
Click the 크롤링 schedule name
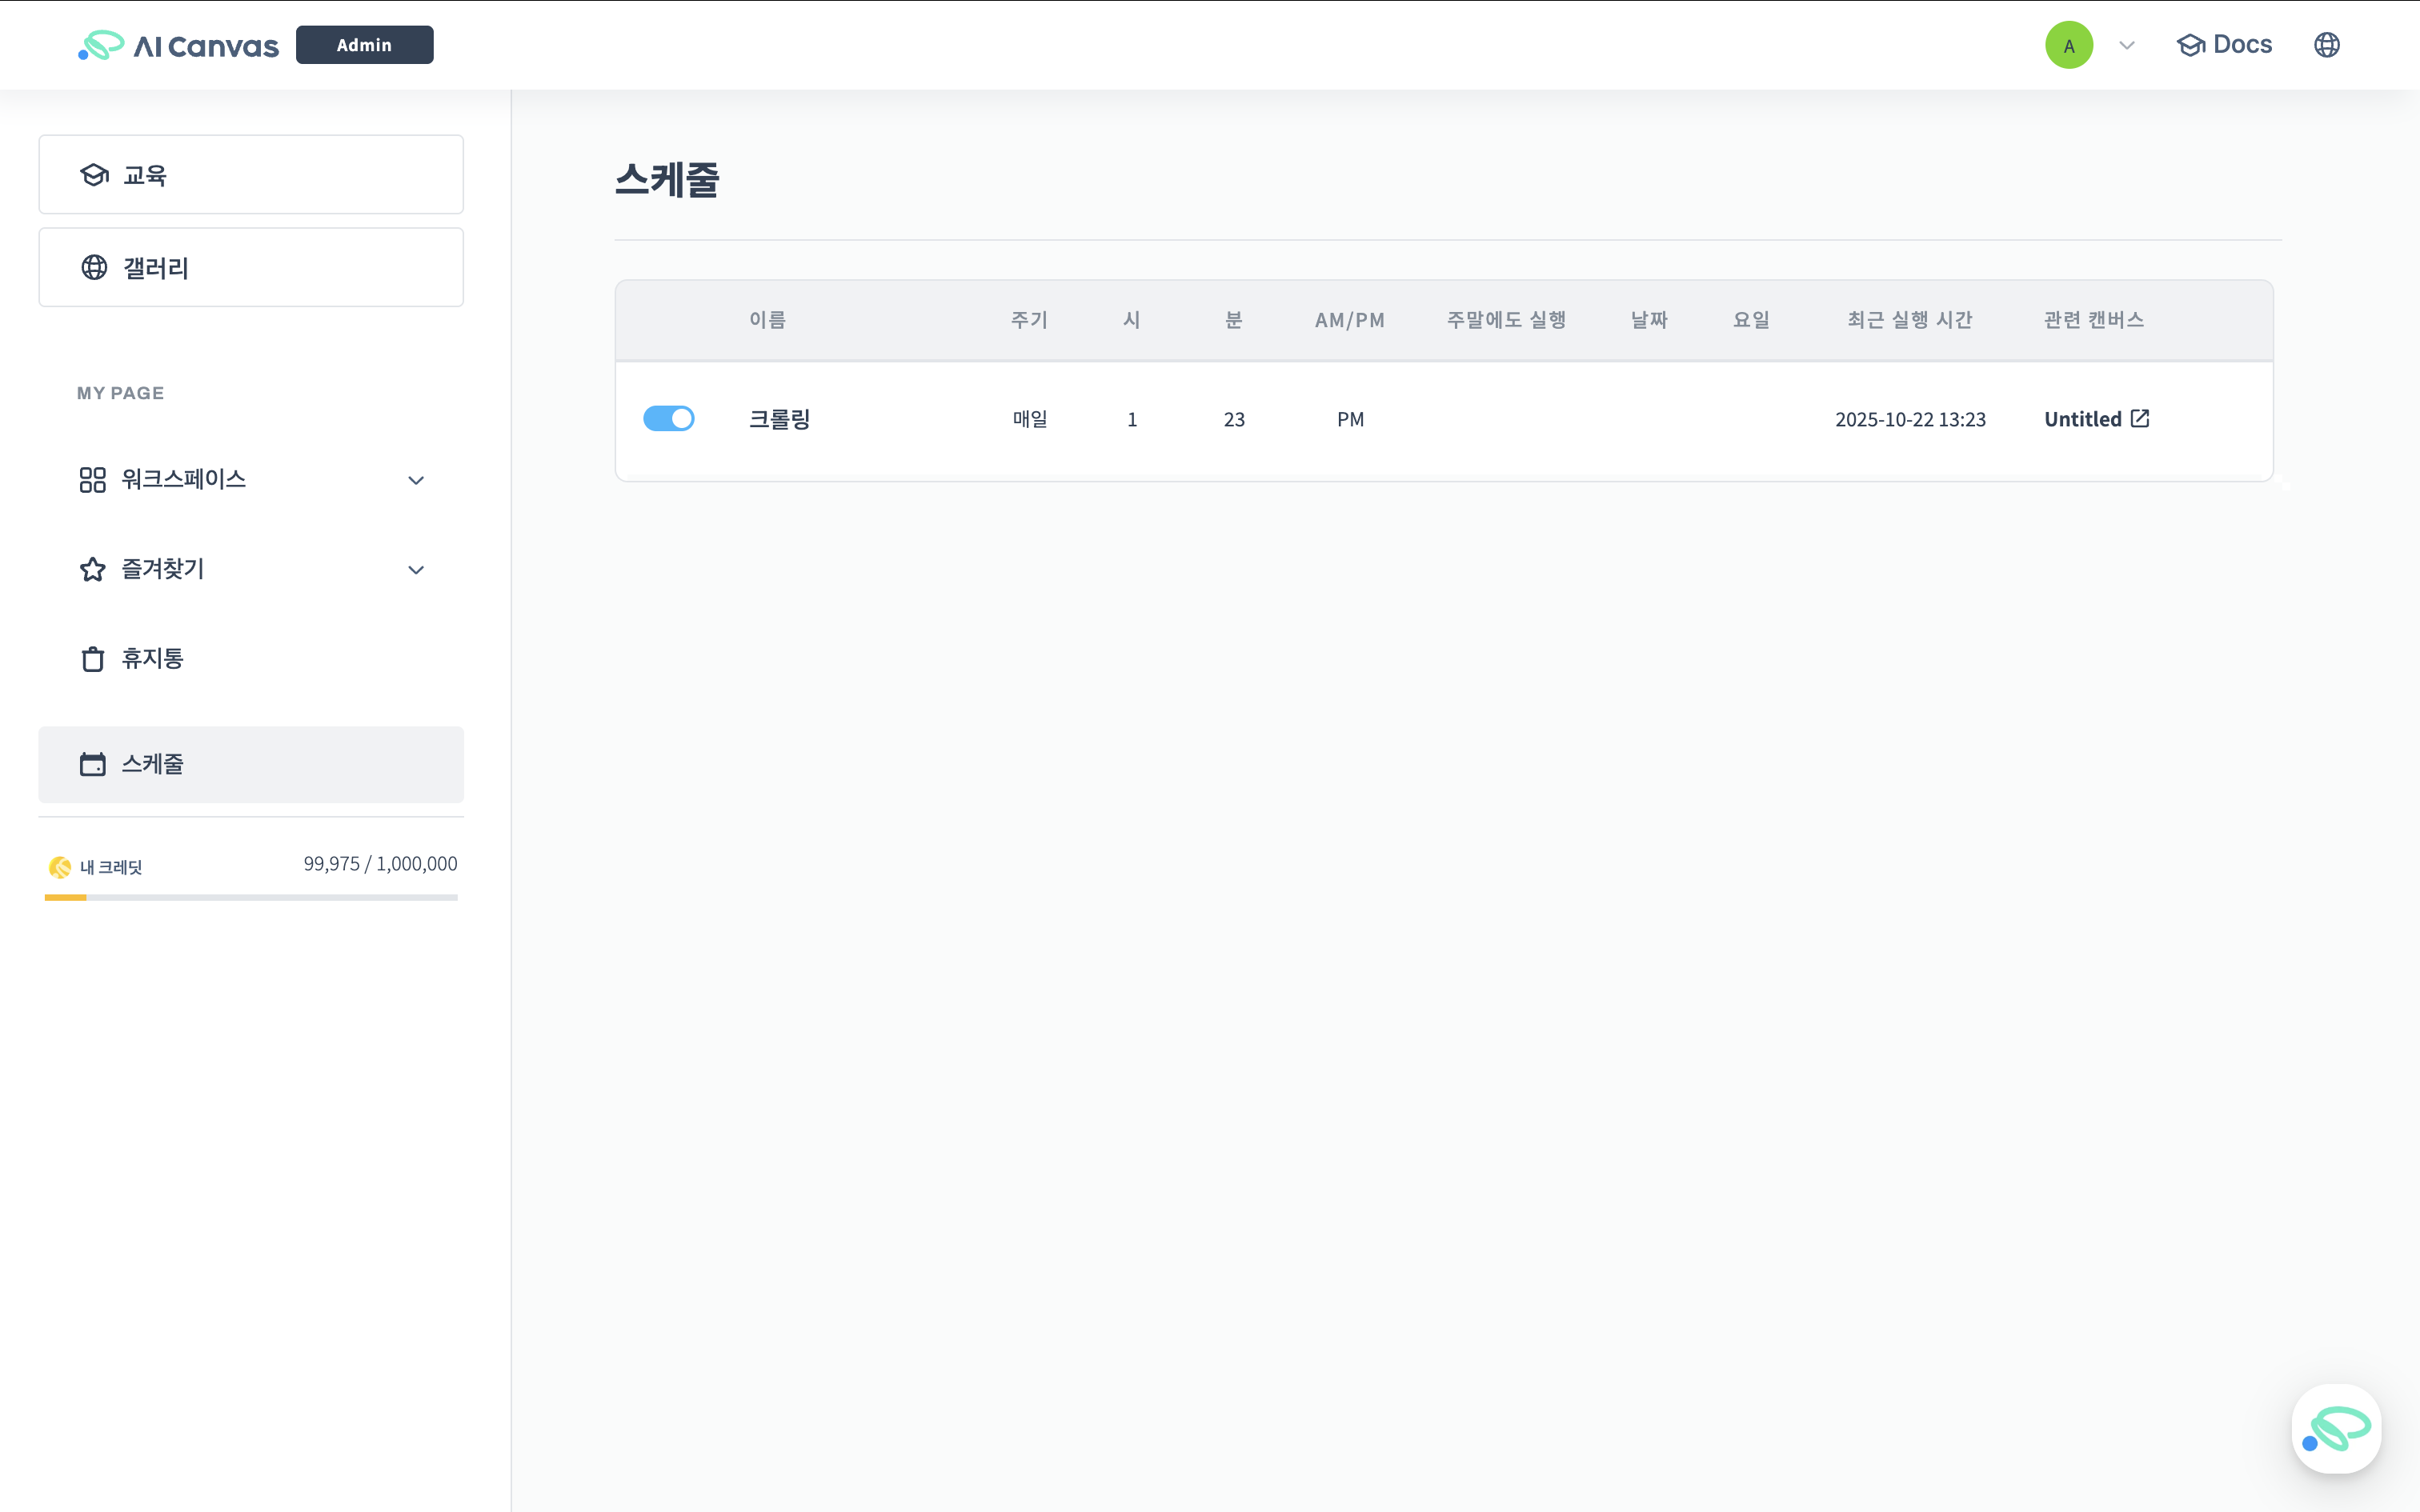coord(779,419)
